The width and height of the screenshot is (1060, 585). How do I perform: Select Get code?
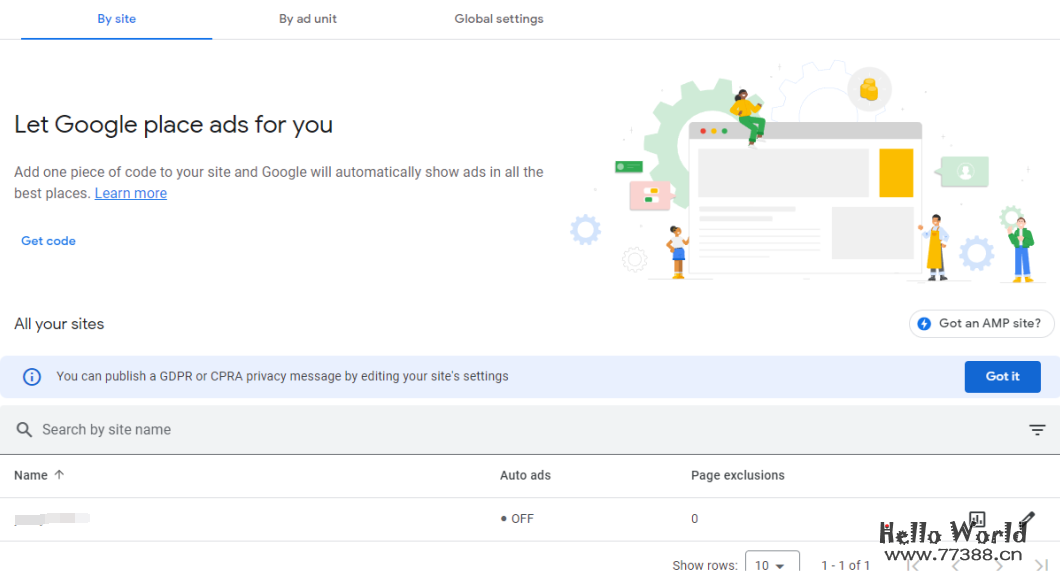[48, 240]
